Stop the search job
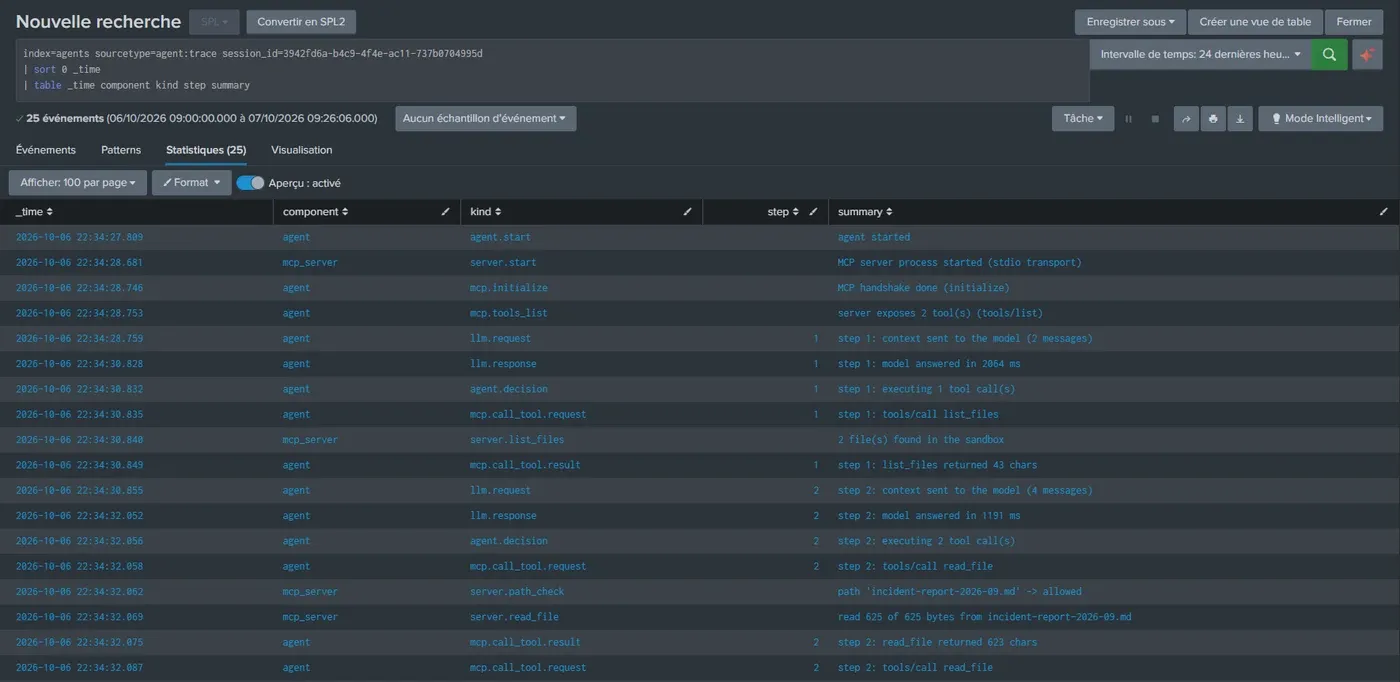The height and width of the screenshot is (682, 1400). (1155, 119)
